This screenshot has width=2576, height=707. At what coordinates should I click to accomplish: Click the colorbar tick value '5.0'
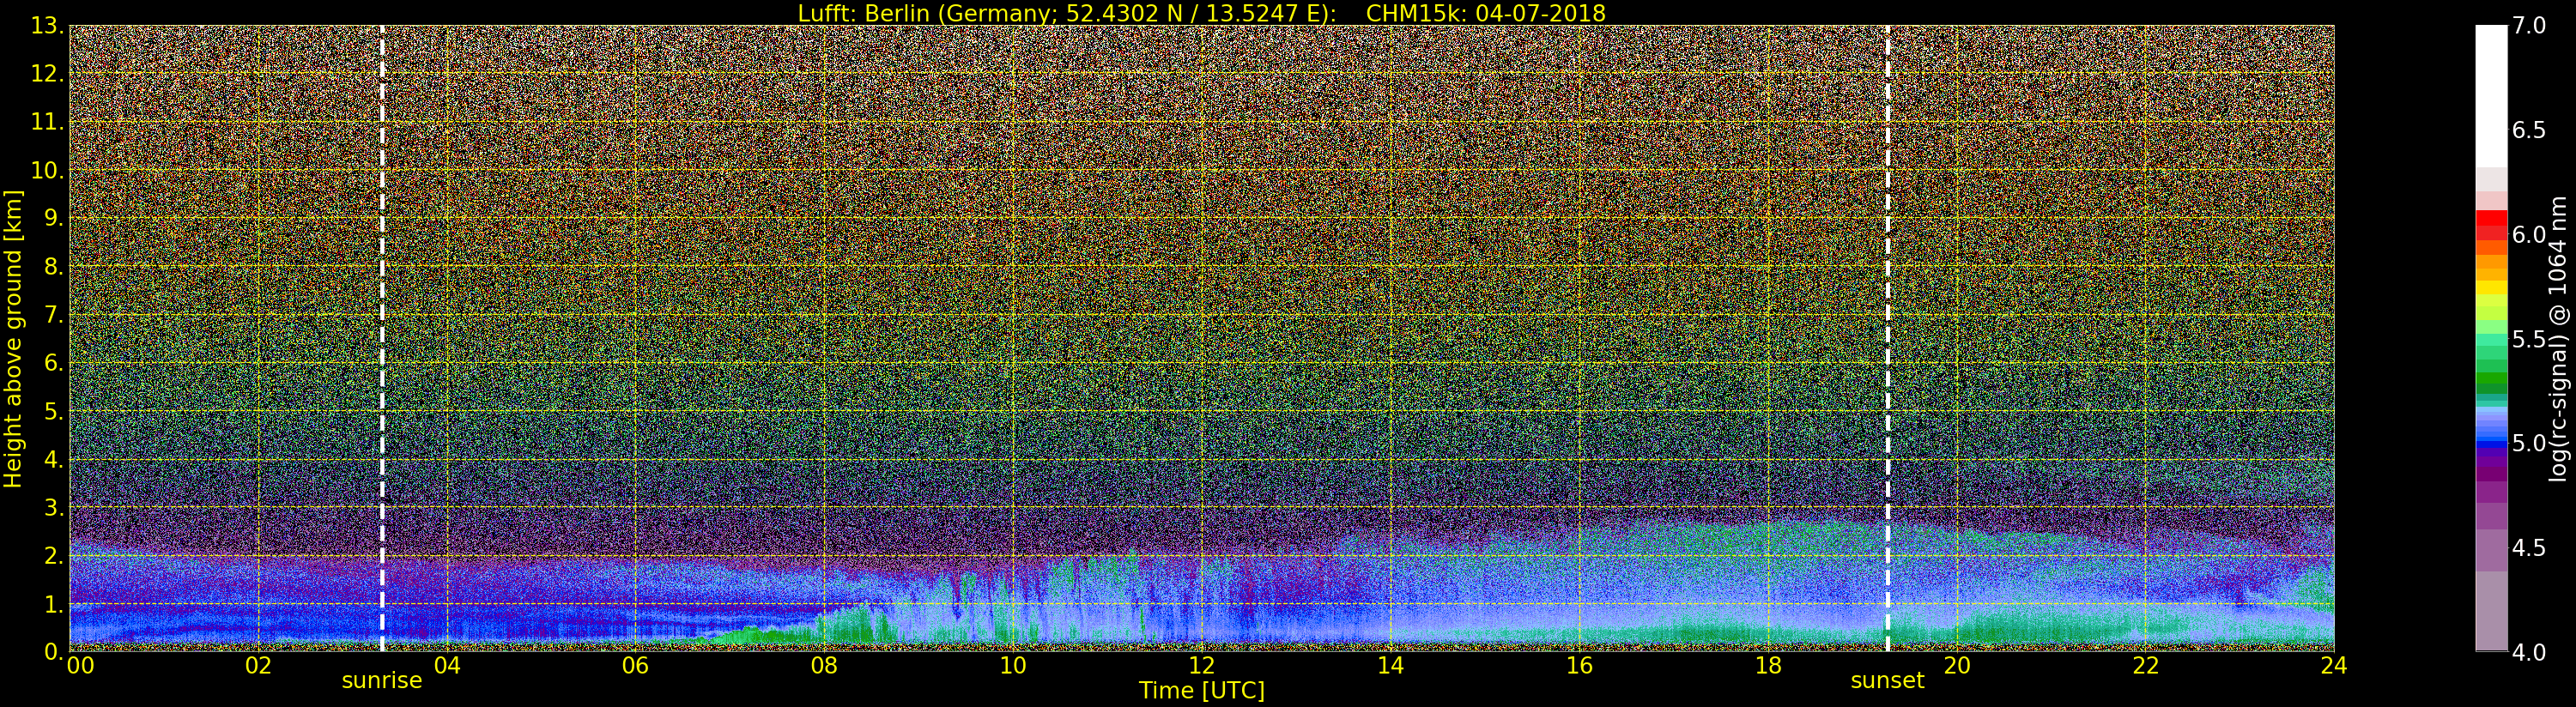(x=2529, y=443)
